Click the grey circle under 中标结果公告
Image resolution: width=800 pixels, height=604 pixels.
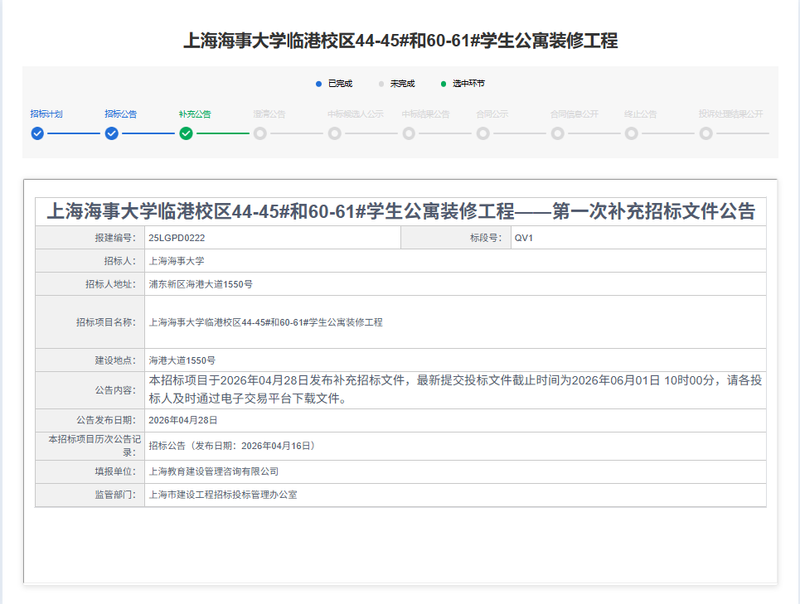click(409, 133)
